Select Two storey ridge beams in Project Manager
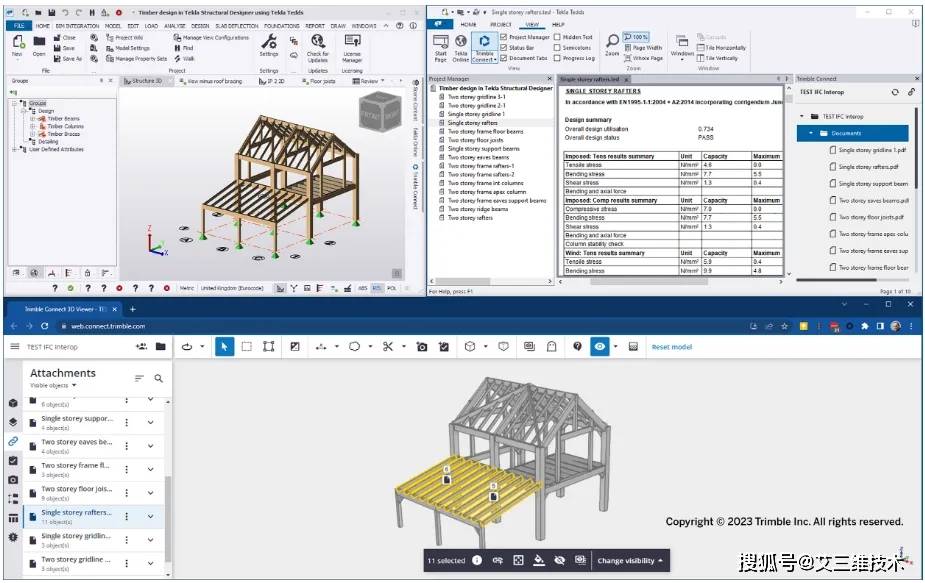This screenshot has height=583, width=925. (477, 209)
